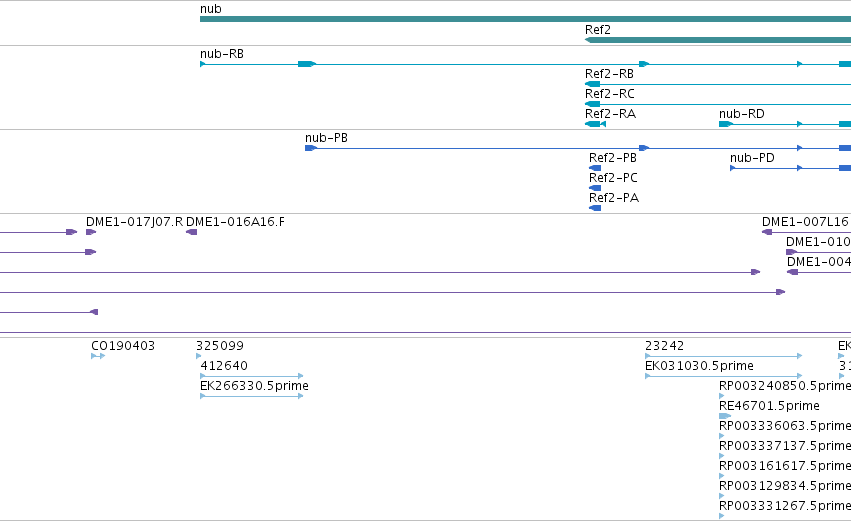This screenshot has width=851, height=521.
Task: Click the RP003129834.5prime label
Action: 785,486
